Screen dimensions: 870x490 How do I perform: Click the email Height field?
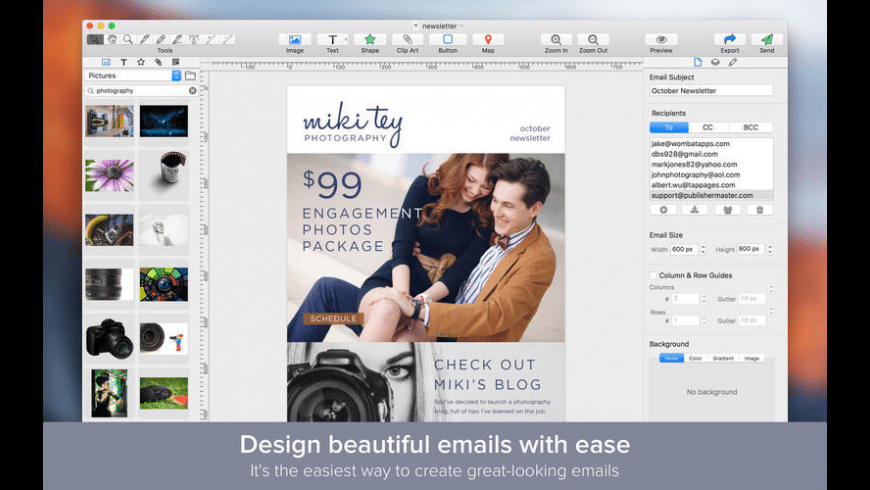pos(751,249)
